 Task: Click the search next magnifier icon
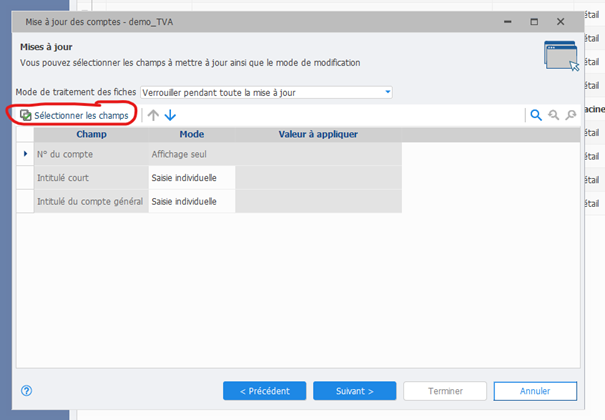pyautogui.click(x=571, y=115)
